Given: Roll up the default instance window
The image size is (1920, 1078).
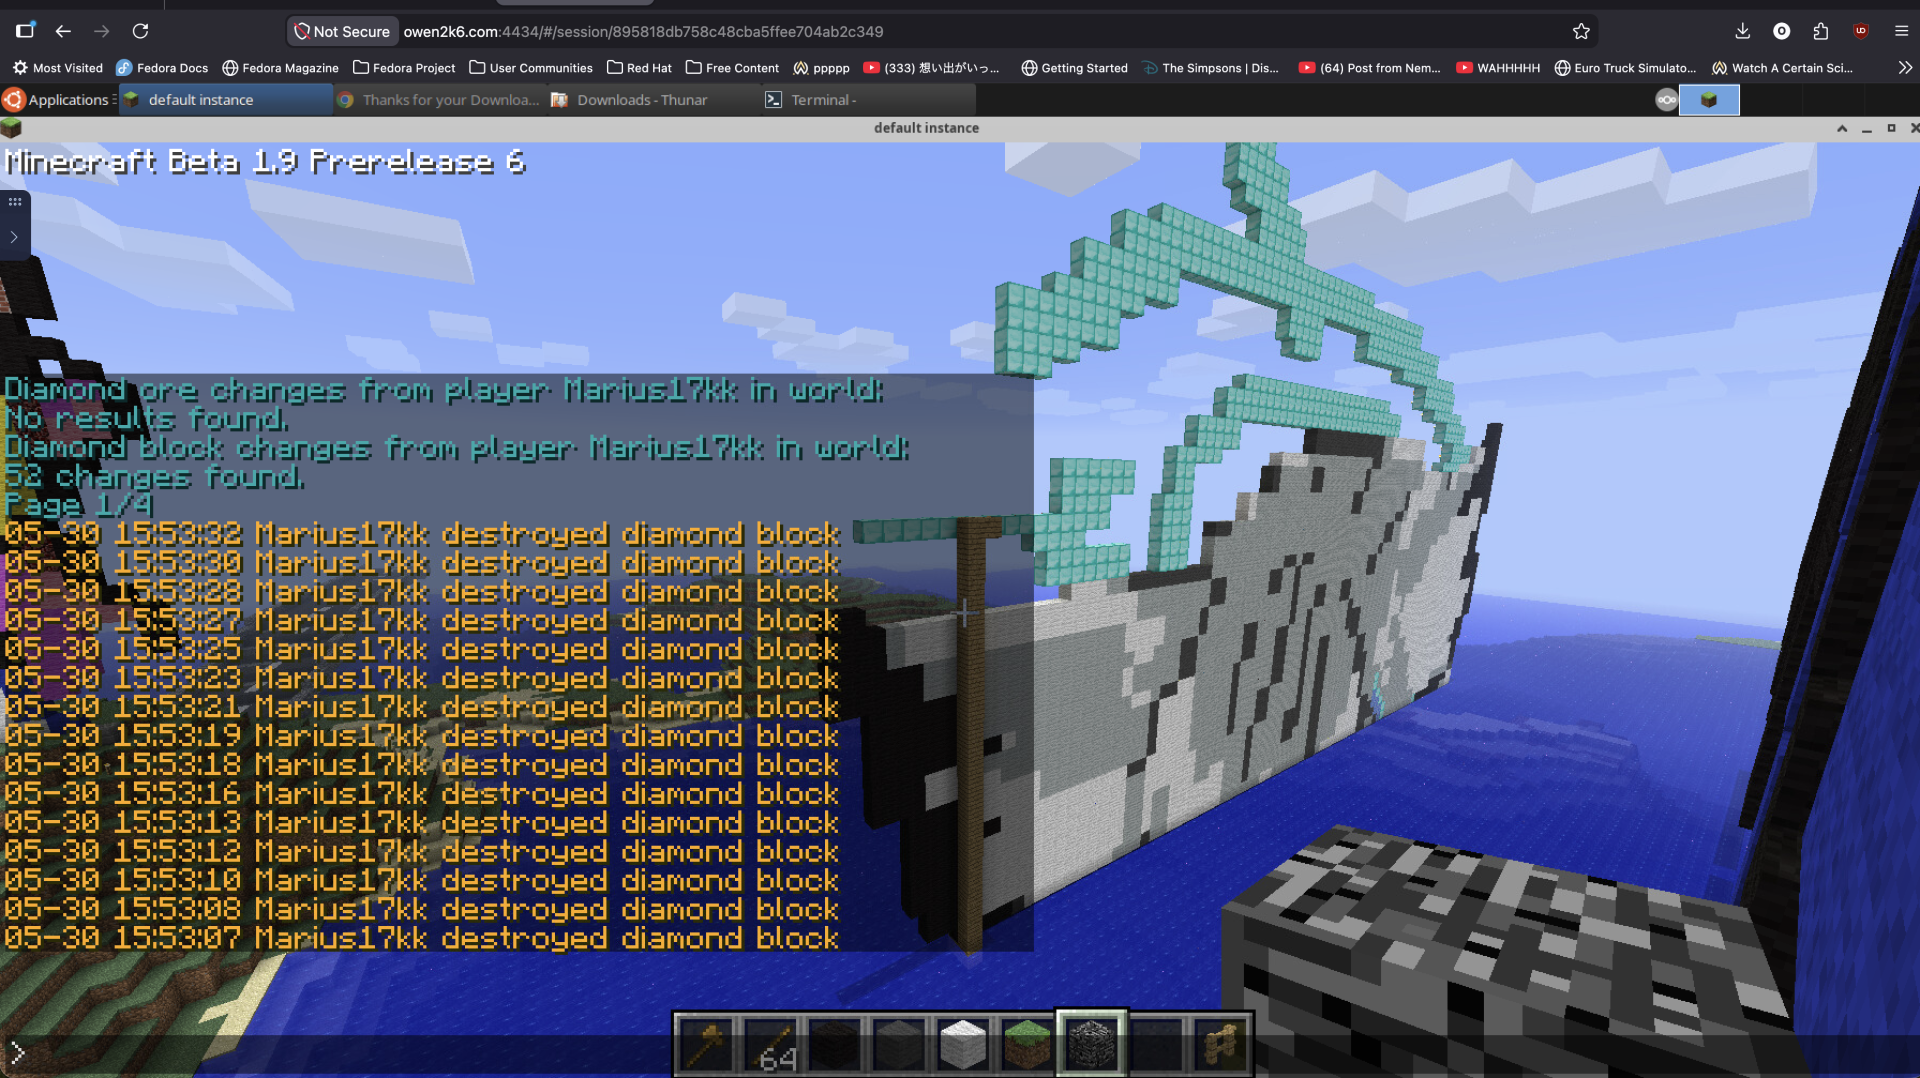Looking at the screenshot, I should pyautogui.click(x=1842, y=128).
